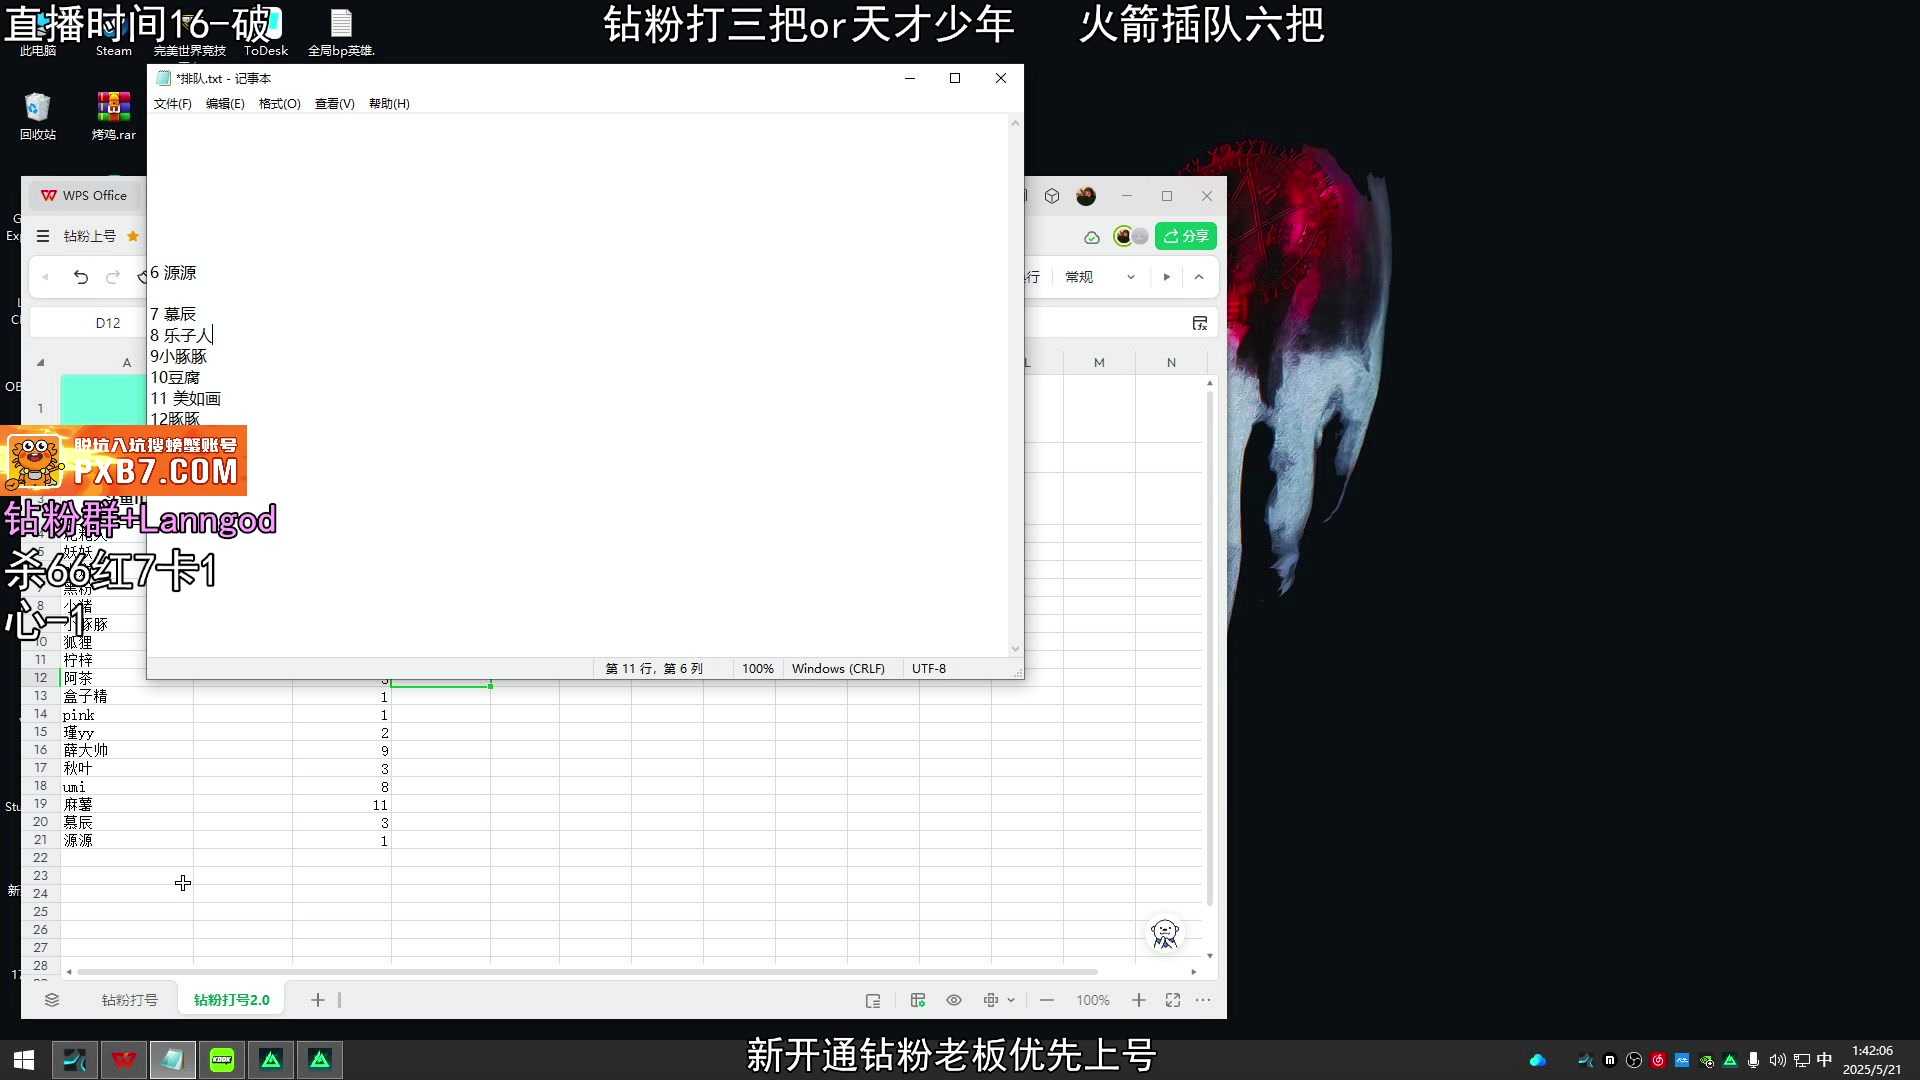This screenshot has width=1920, height=1080.
Task: Toggle the favorite star next to 钻粉上号
Action: (132, 236)
